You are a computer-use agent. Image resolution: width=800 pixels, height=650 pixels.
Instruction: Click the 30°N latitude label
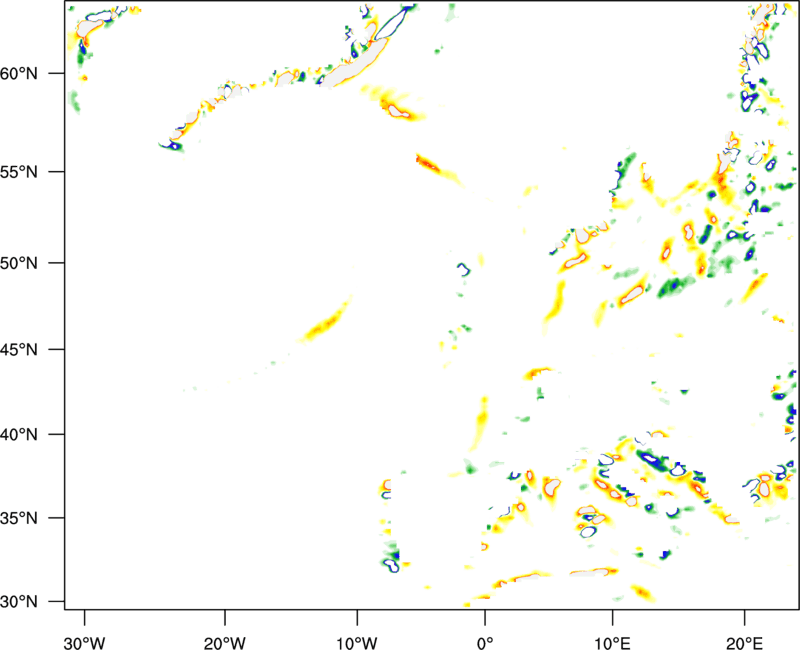click(19, 602)
